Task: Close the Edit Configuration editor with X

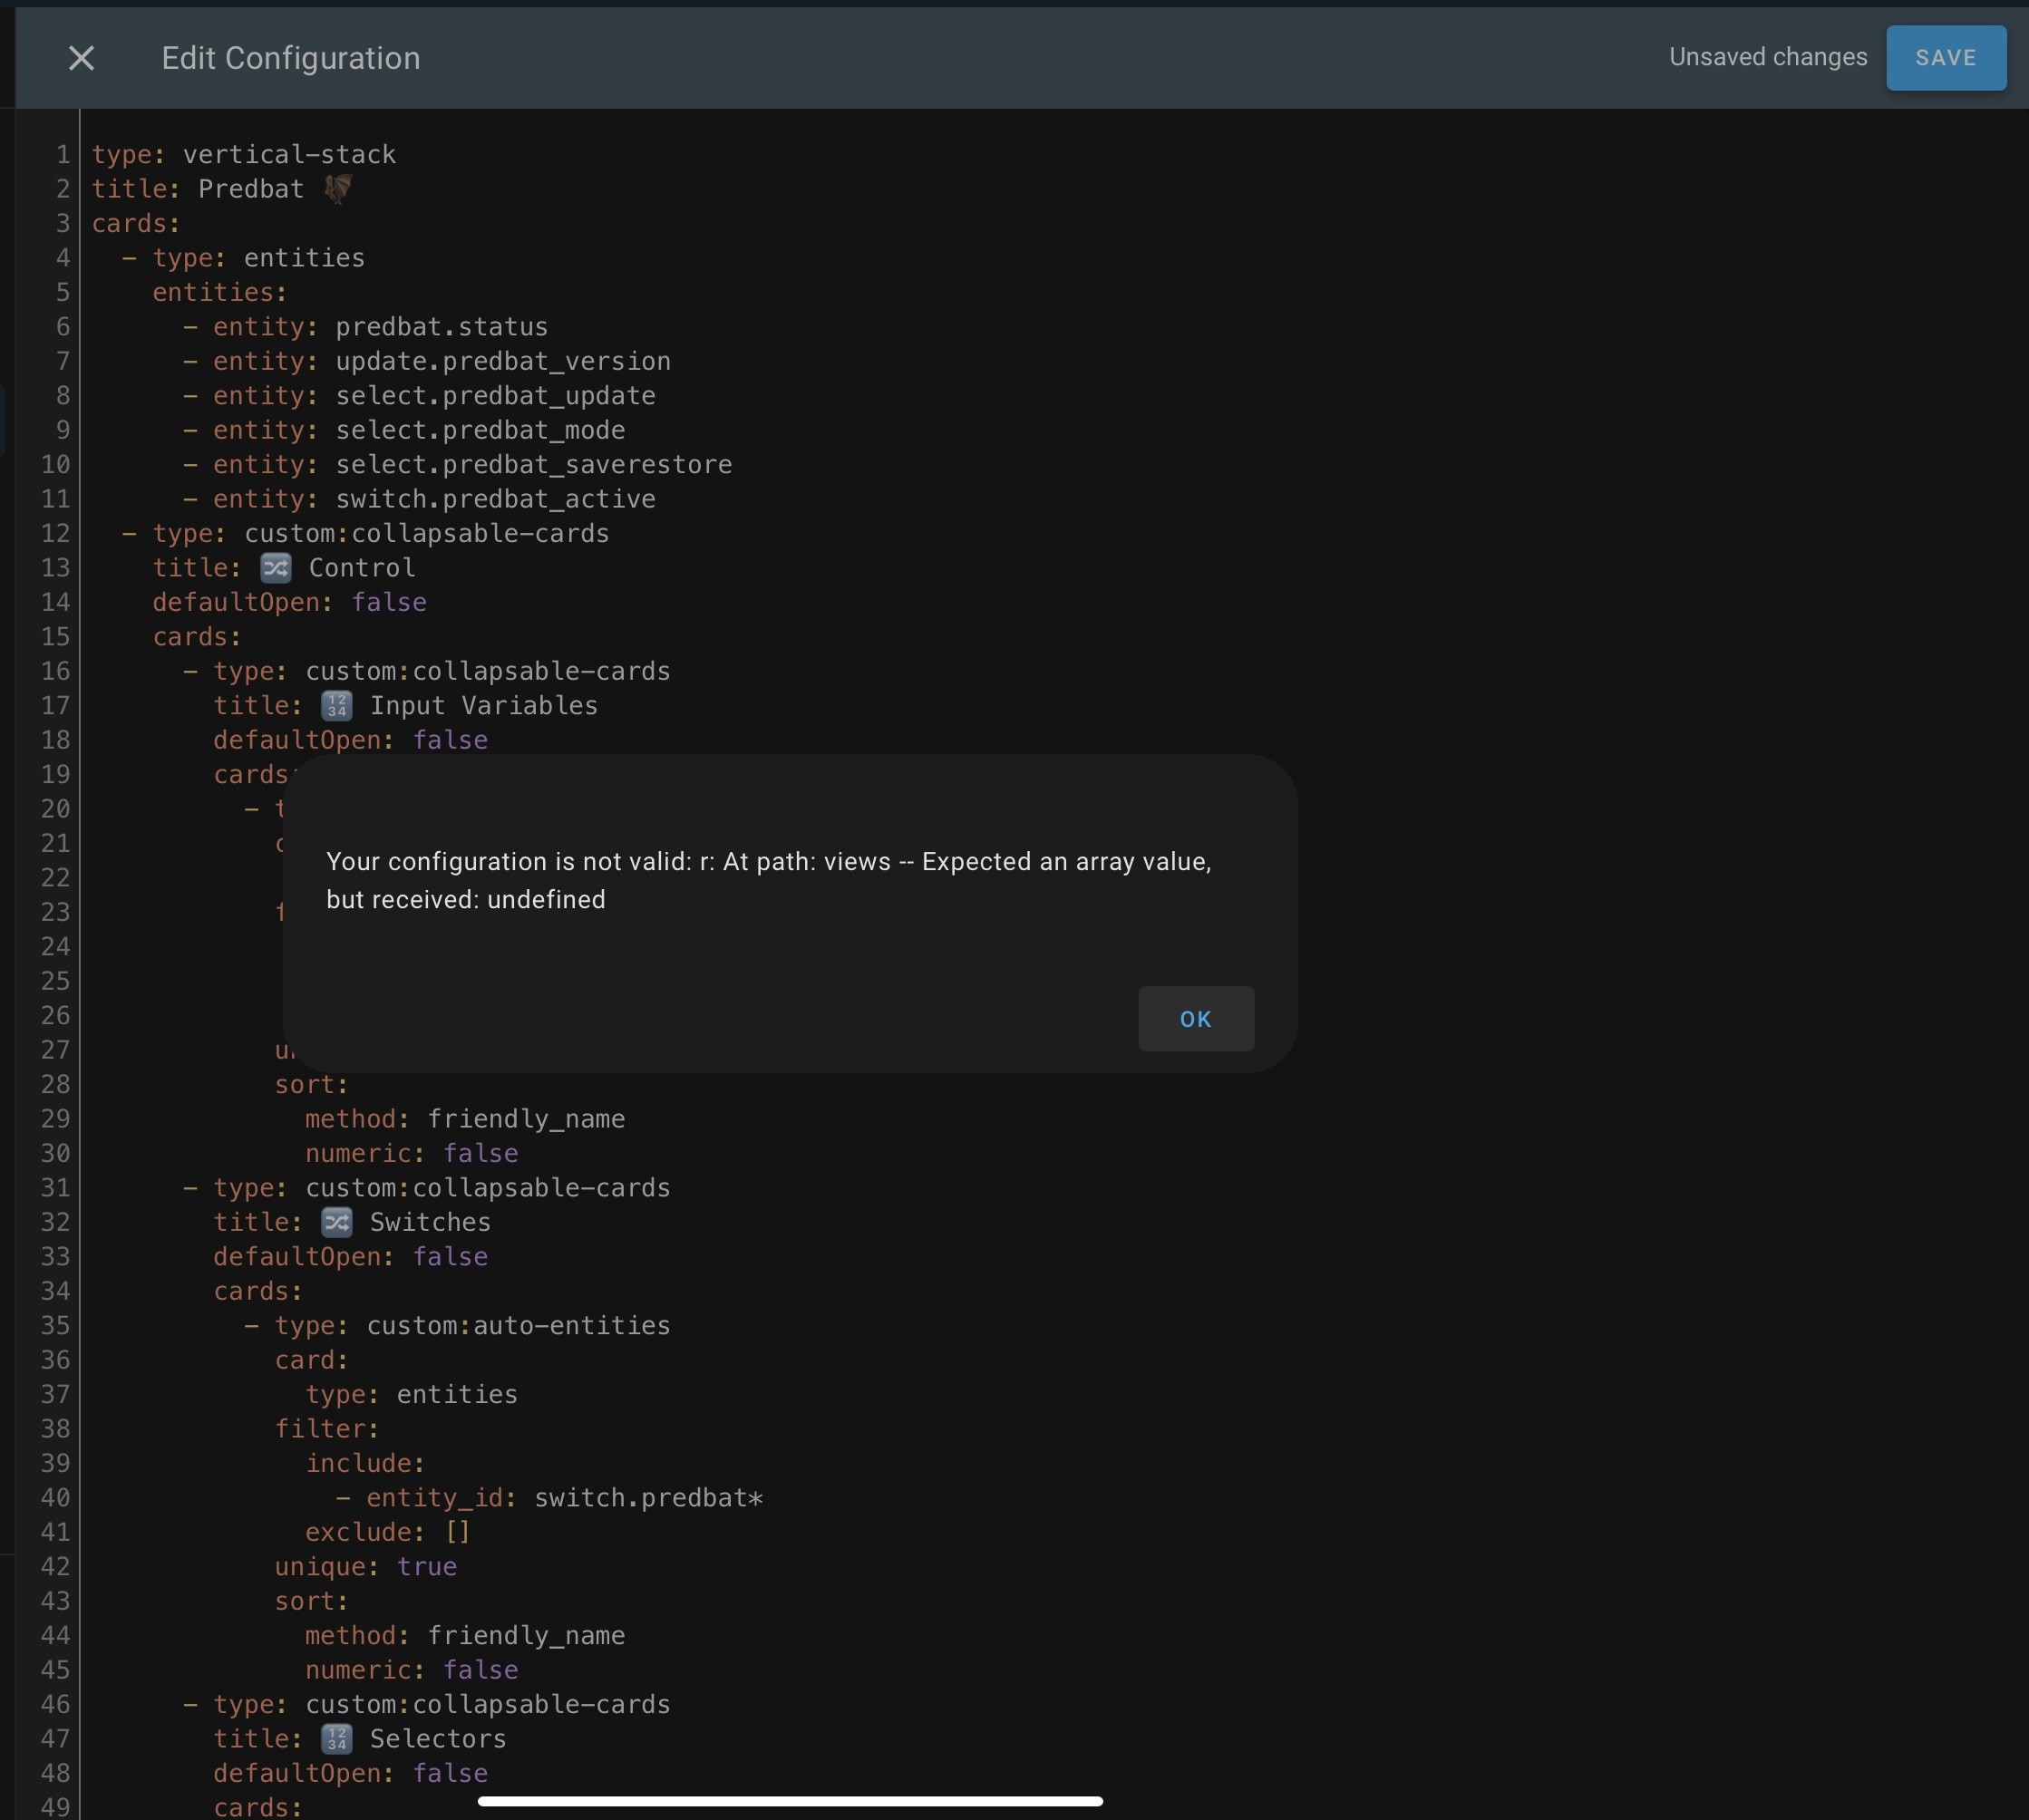Action: tap(81, 58)
